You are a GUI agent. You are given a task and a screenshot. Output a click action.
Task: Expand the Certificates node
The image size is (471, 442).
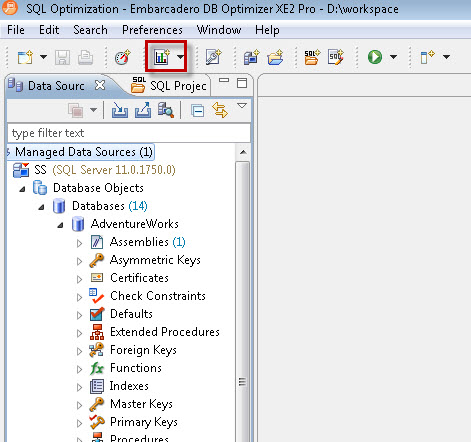tap(79, 279)
